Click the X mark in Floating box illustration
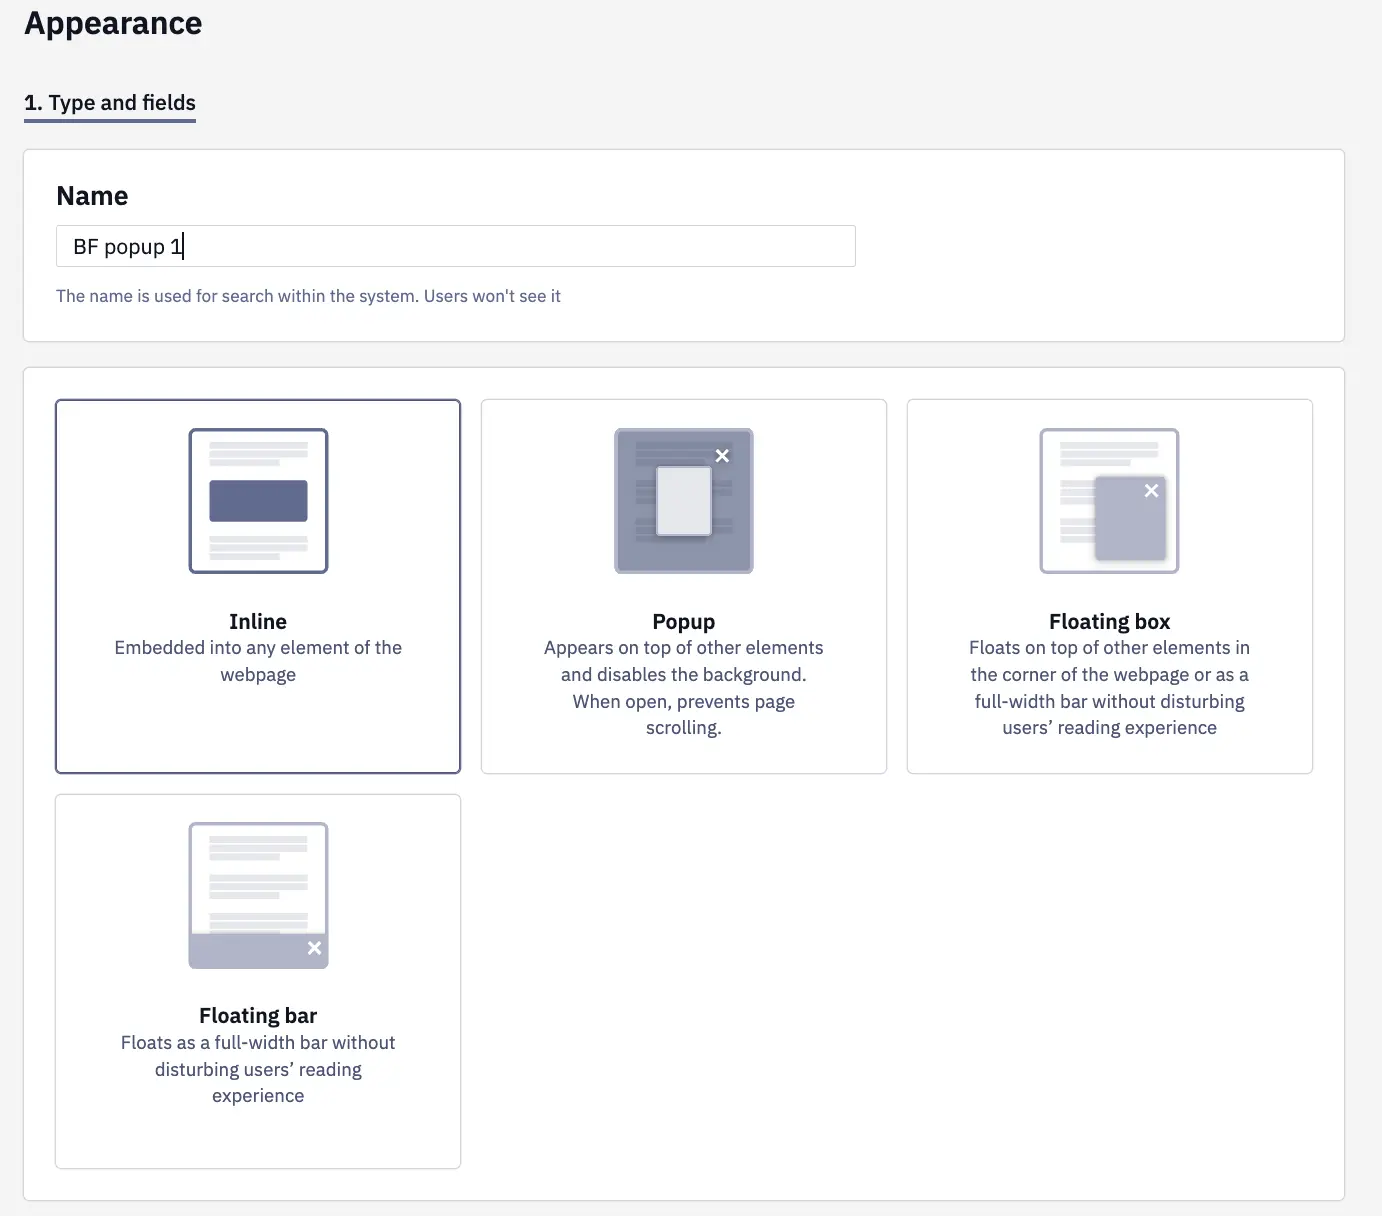Screen dimensions: 1382x1216 tap(1151, 491)
